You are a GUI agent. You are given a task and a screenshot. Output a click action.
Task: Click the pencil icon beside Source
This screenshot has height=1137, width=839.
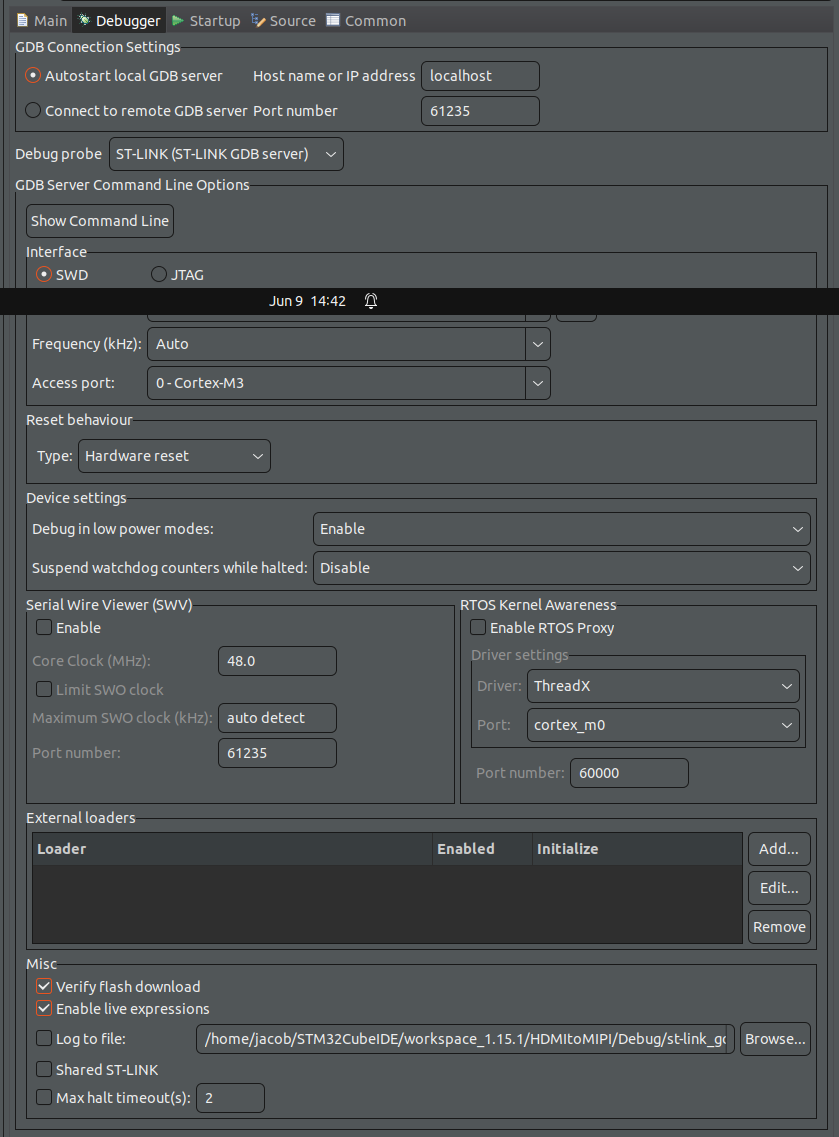[258, 19]
